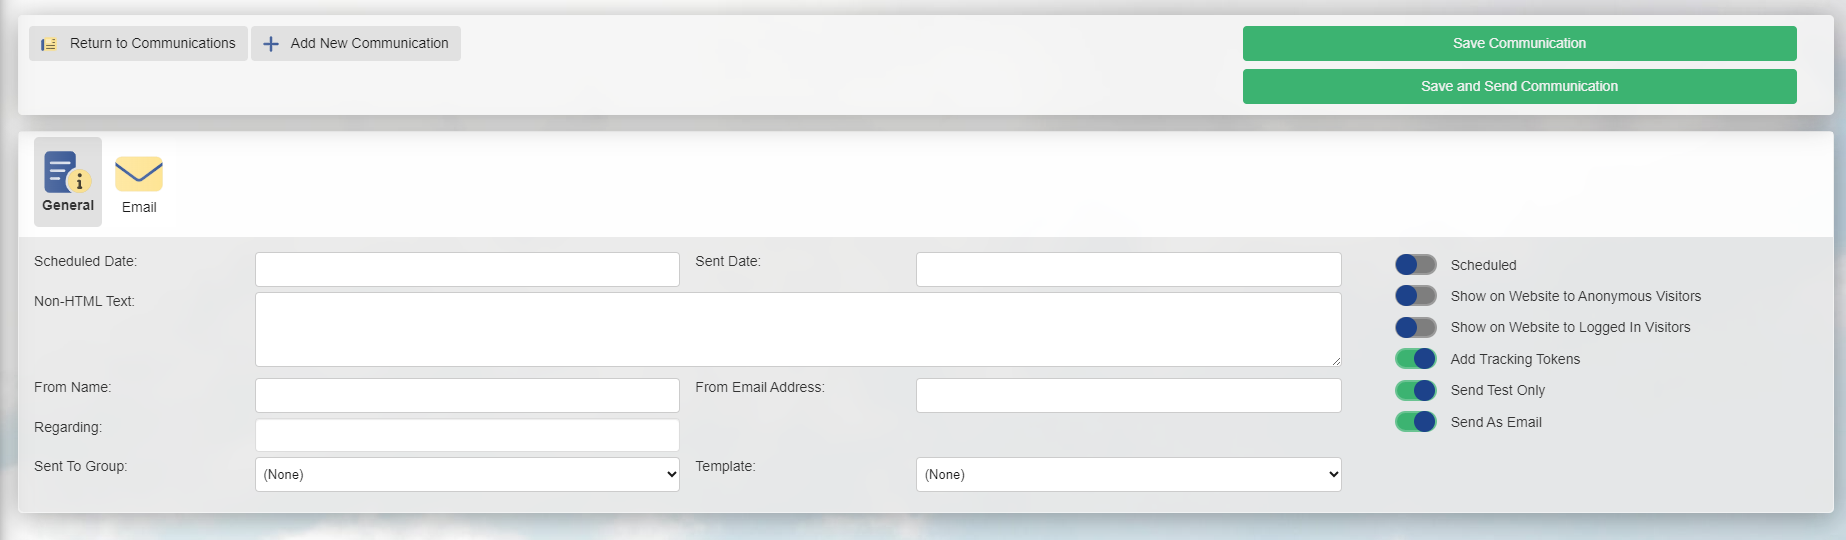Image resolution: width=1846 pixels, height=540 pixels.
Task: Turn off the Send Test Only toggle
Action: [1415, 390]
